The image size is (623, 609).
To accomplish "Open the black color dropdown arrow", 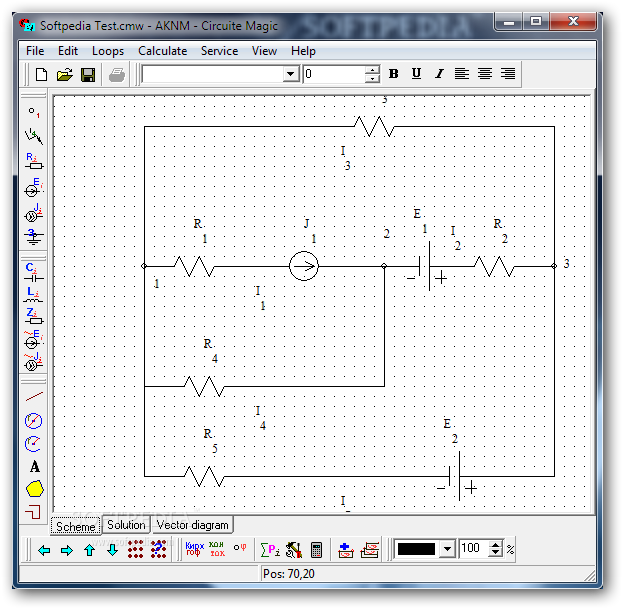I will coord(447,549).
